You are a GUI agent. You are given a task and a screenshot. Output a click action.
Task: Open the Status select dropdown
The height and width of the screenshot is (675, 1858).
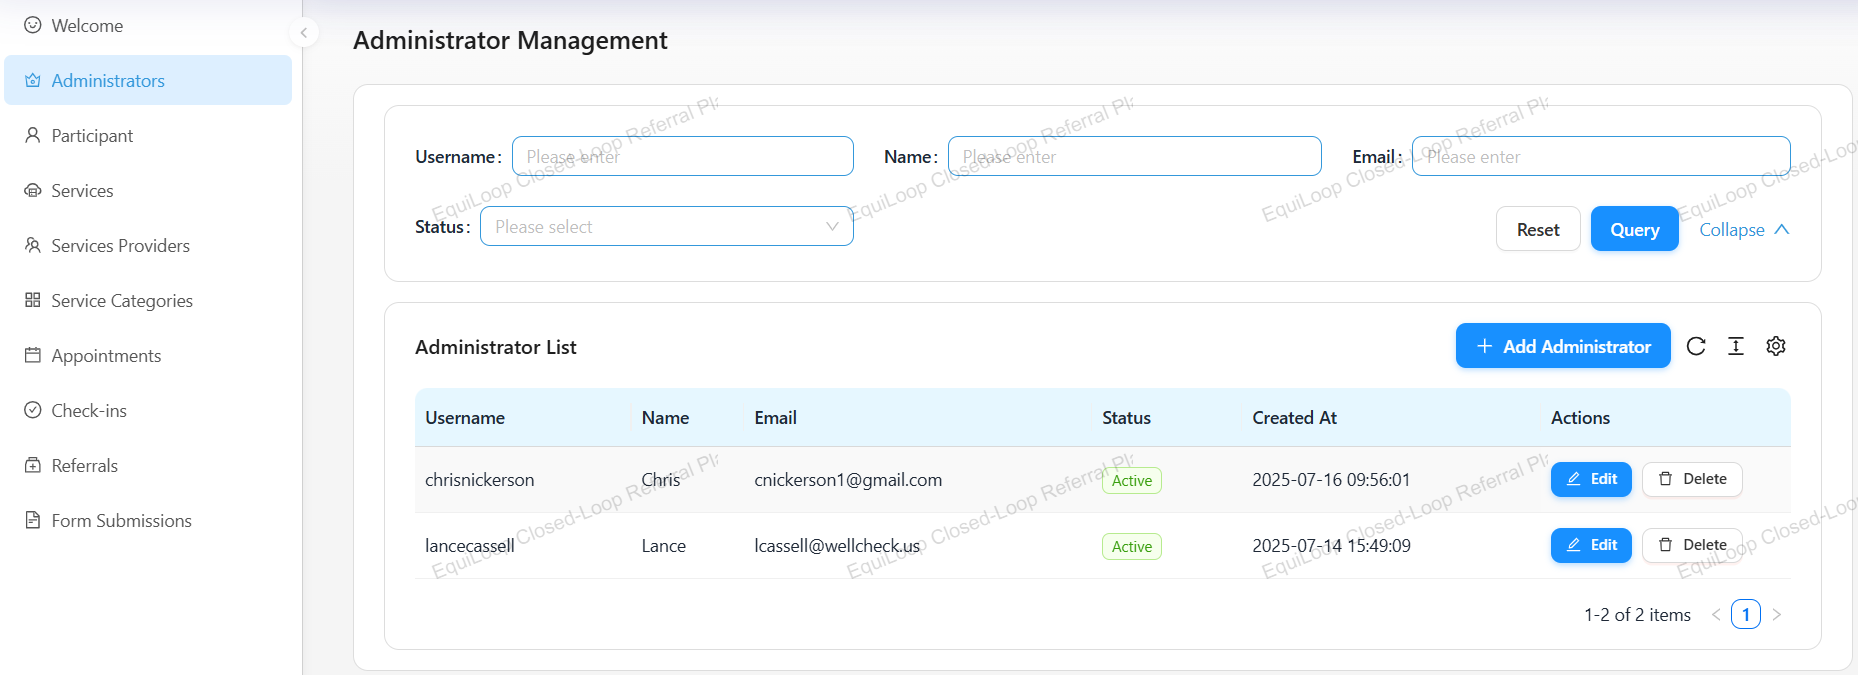click(666, 227)
